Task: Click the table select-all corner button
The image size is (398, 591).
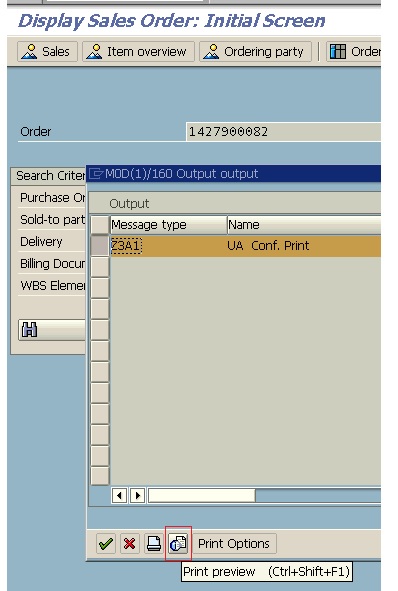Action: 100,225
